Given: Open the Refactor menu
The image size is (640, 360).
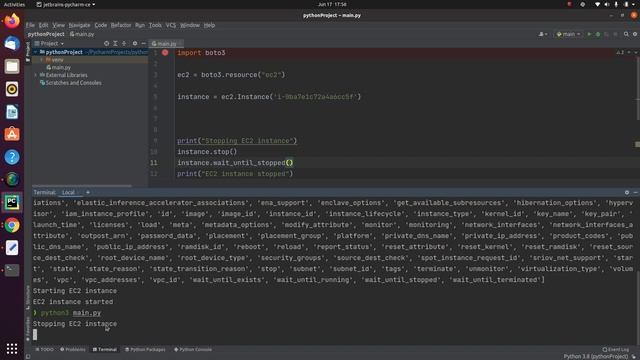Looking at the screenshot, I should point(121,25).
